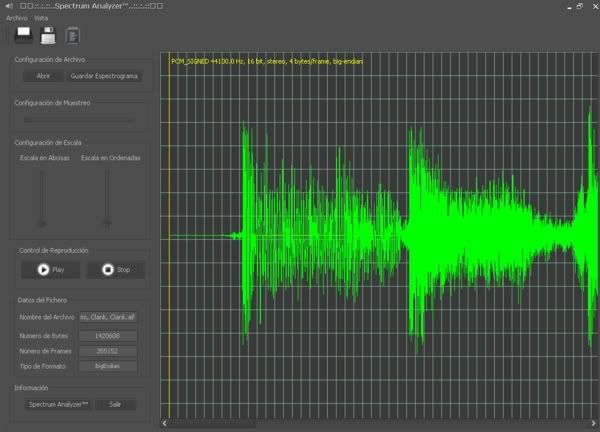Click the yellow playhead marker line
600x432 pixels.
pyautogui.click(x=170, y=235)
